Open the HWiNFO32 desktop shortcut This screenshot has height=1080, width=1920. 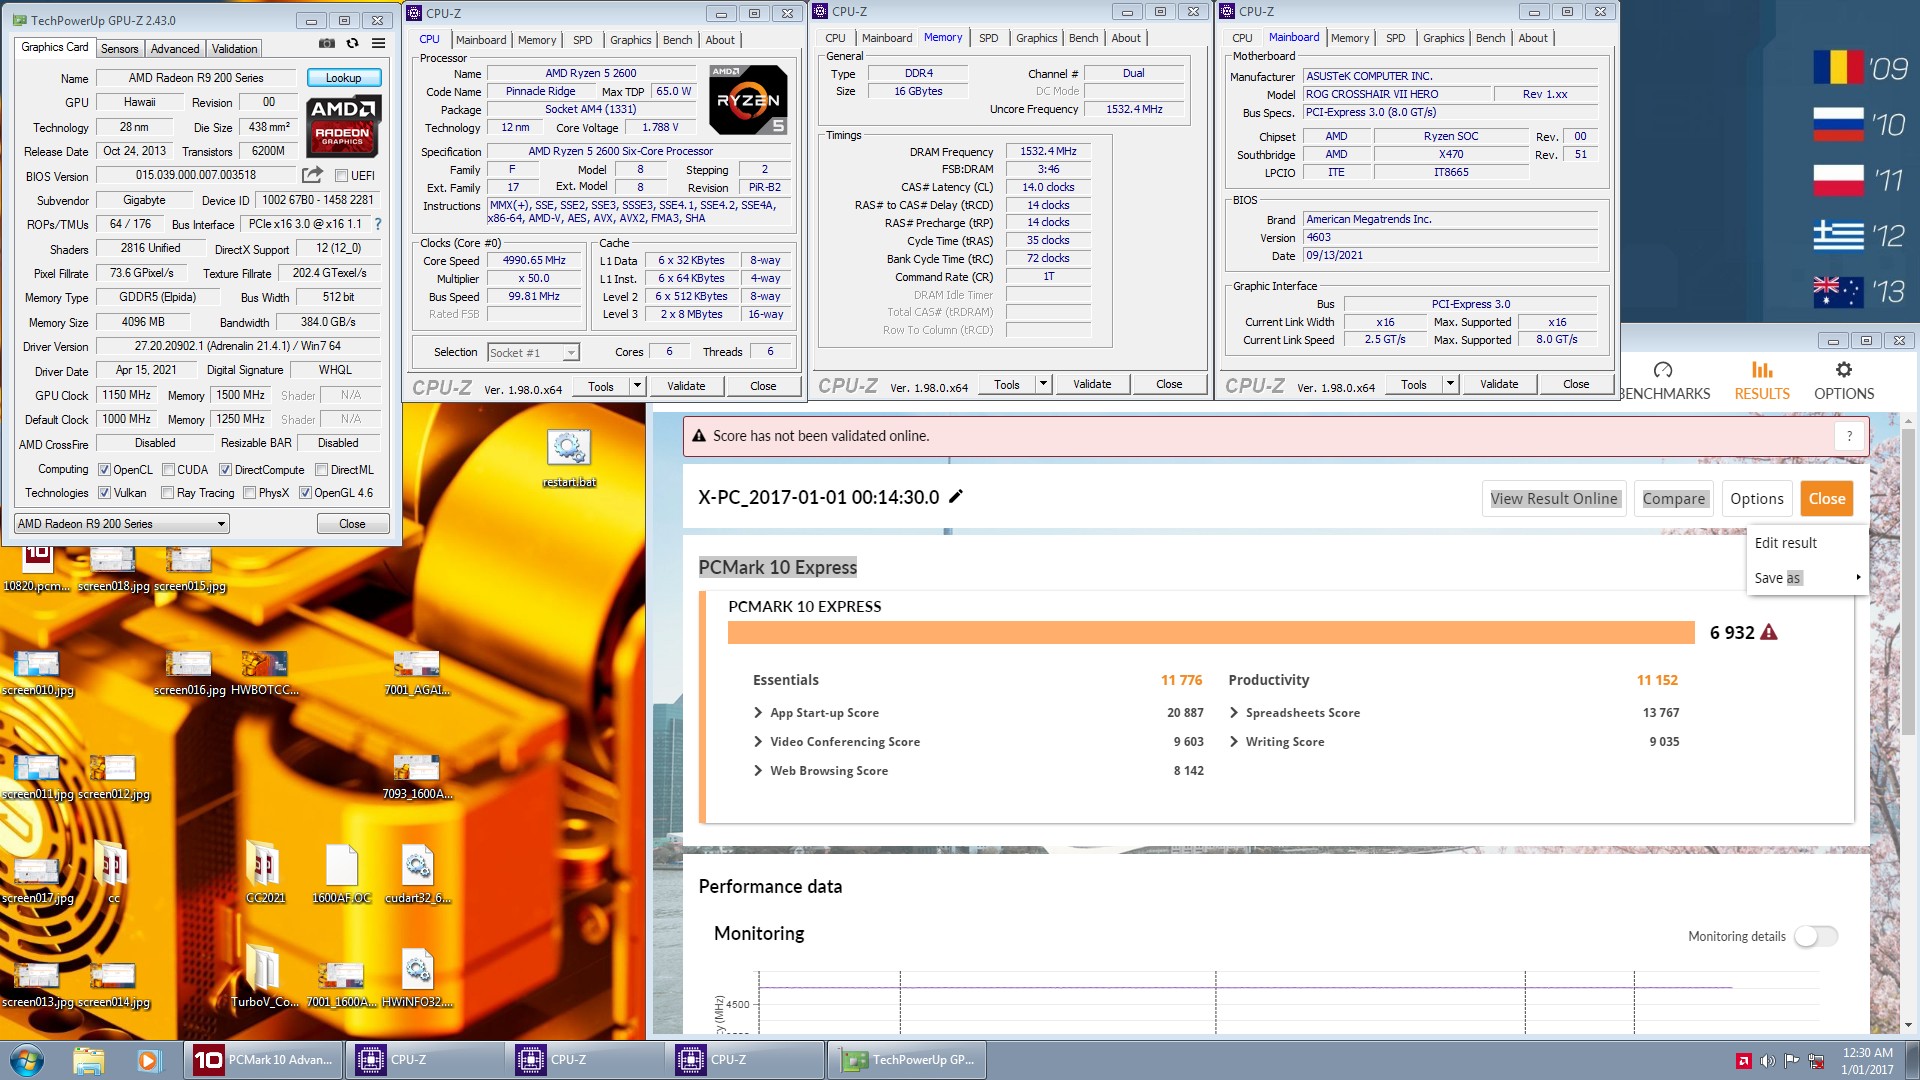[417, 978]
